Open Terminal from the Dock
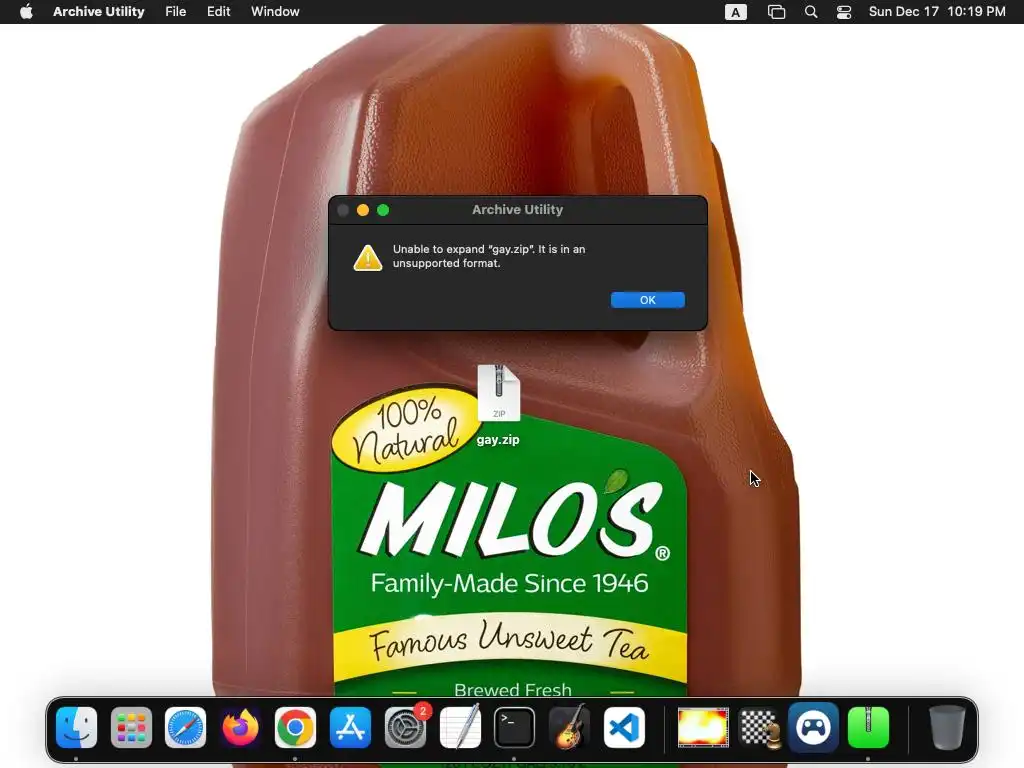 pos(514,728)
